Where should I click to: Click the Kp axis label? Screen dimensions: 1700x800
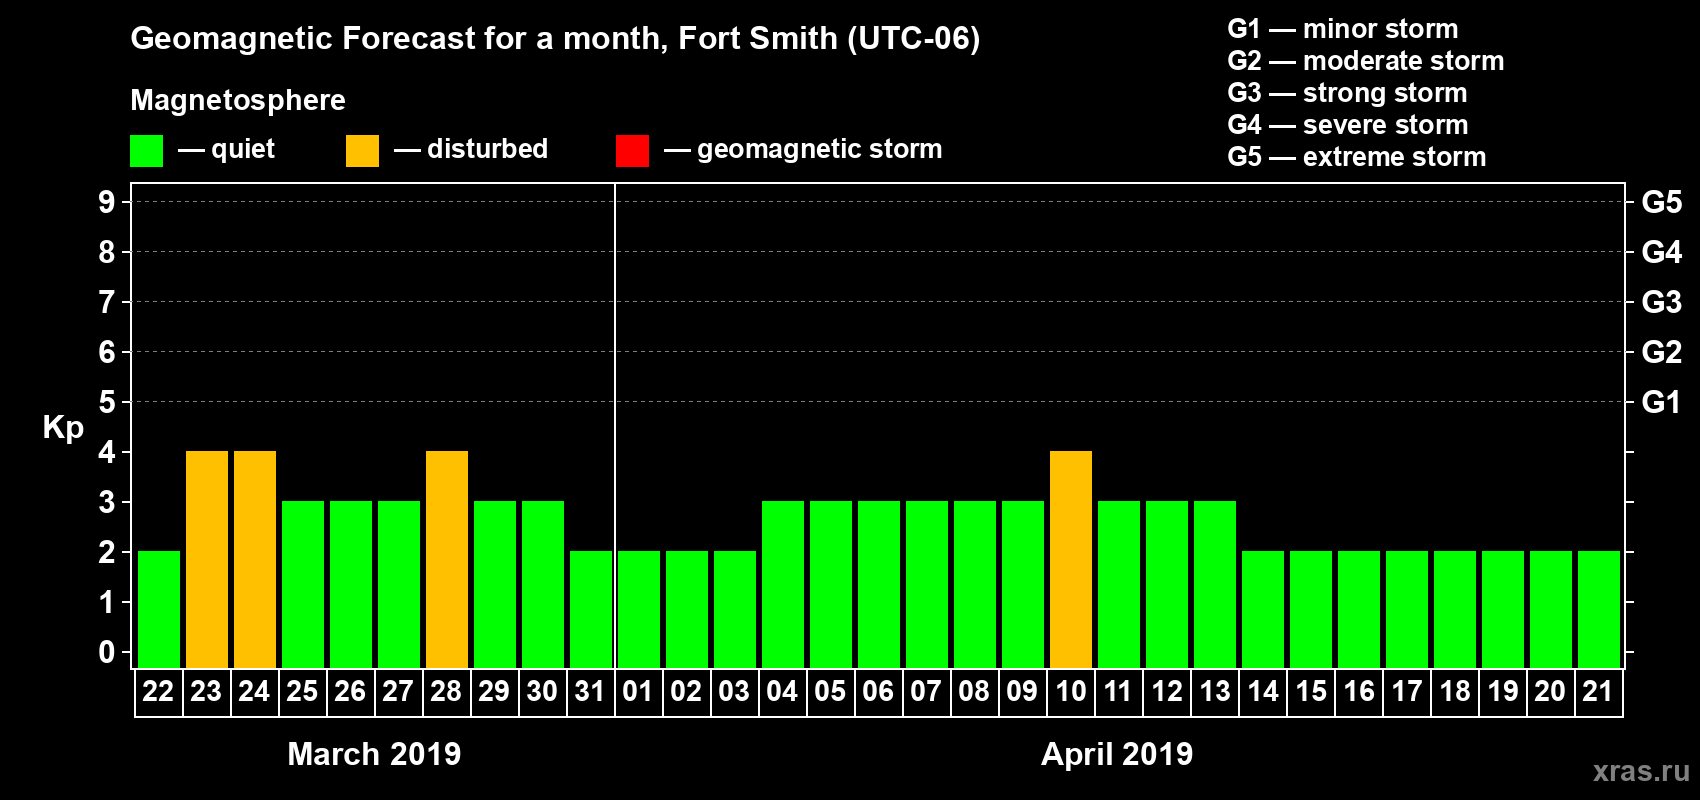pyautogui.click(x=63, y=428)
